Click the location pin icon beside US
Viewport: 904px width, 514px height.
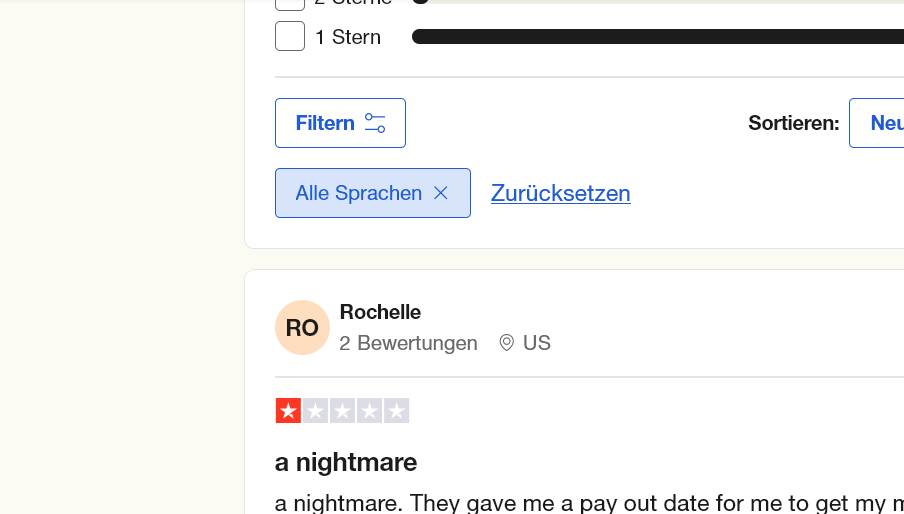tap(507, 343)
